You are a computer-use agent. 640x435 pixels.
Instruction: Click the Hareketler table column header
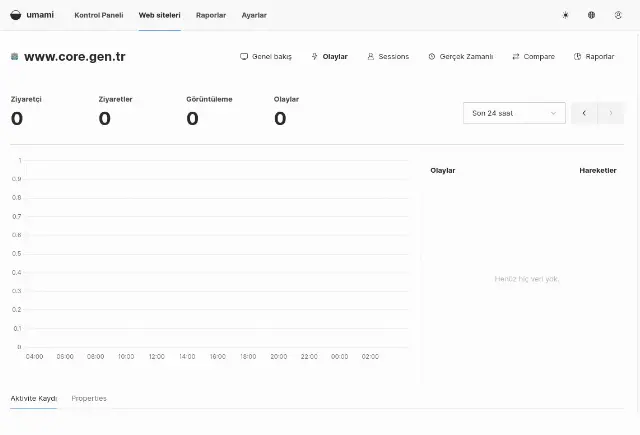(x=598, y=171)
